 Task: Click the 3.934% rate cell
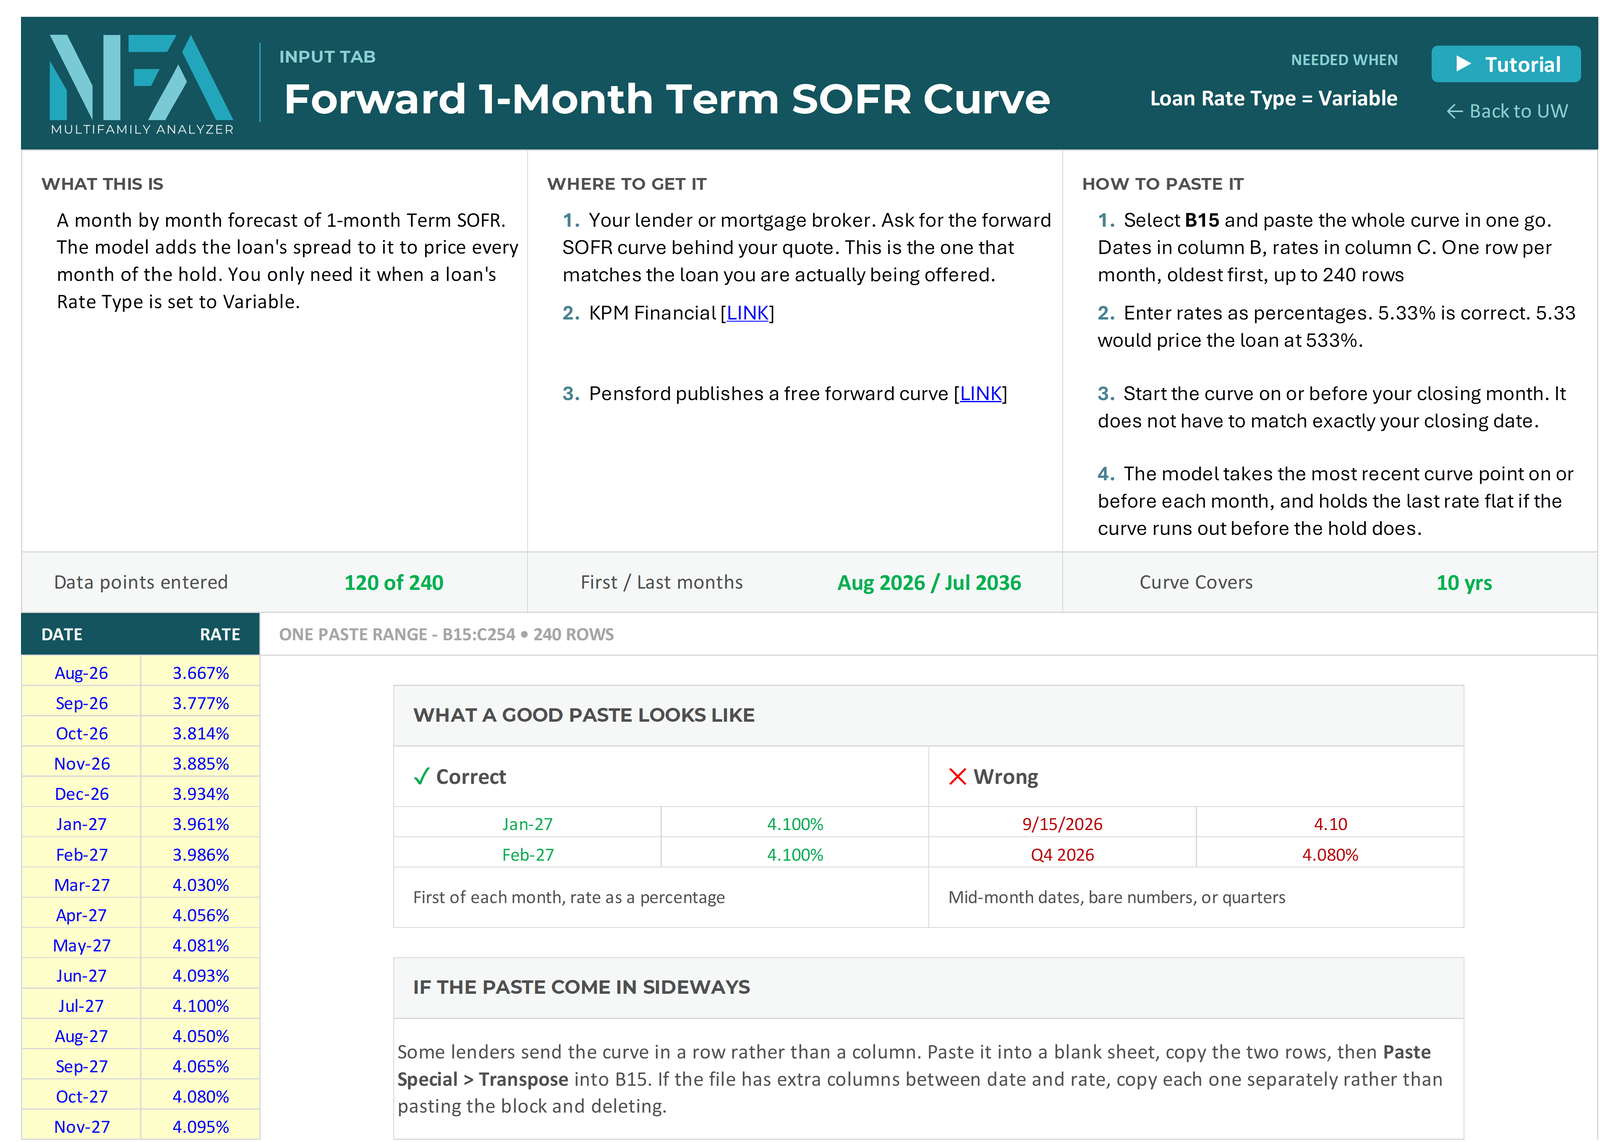(201, 794)
